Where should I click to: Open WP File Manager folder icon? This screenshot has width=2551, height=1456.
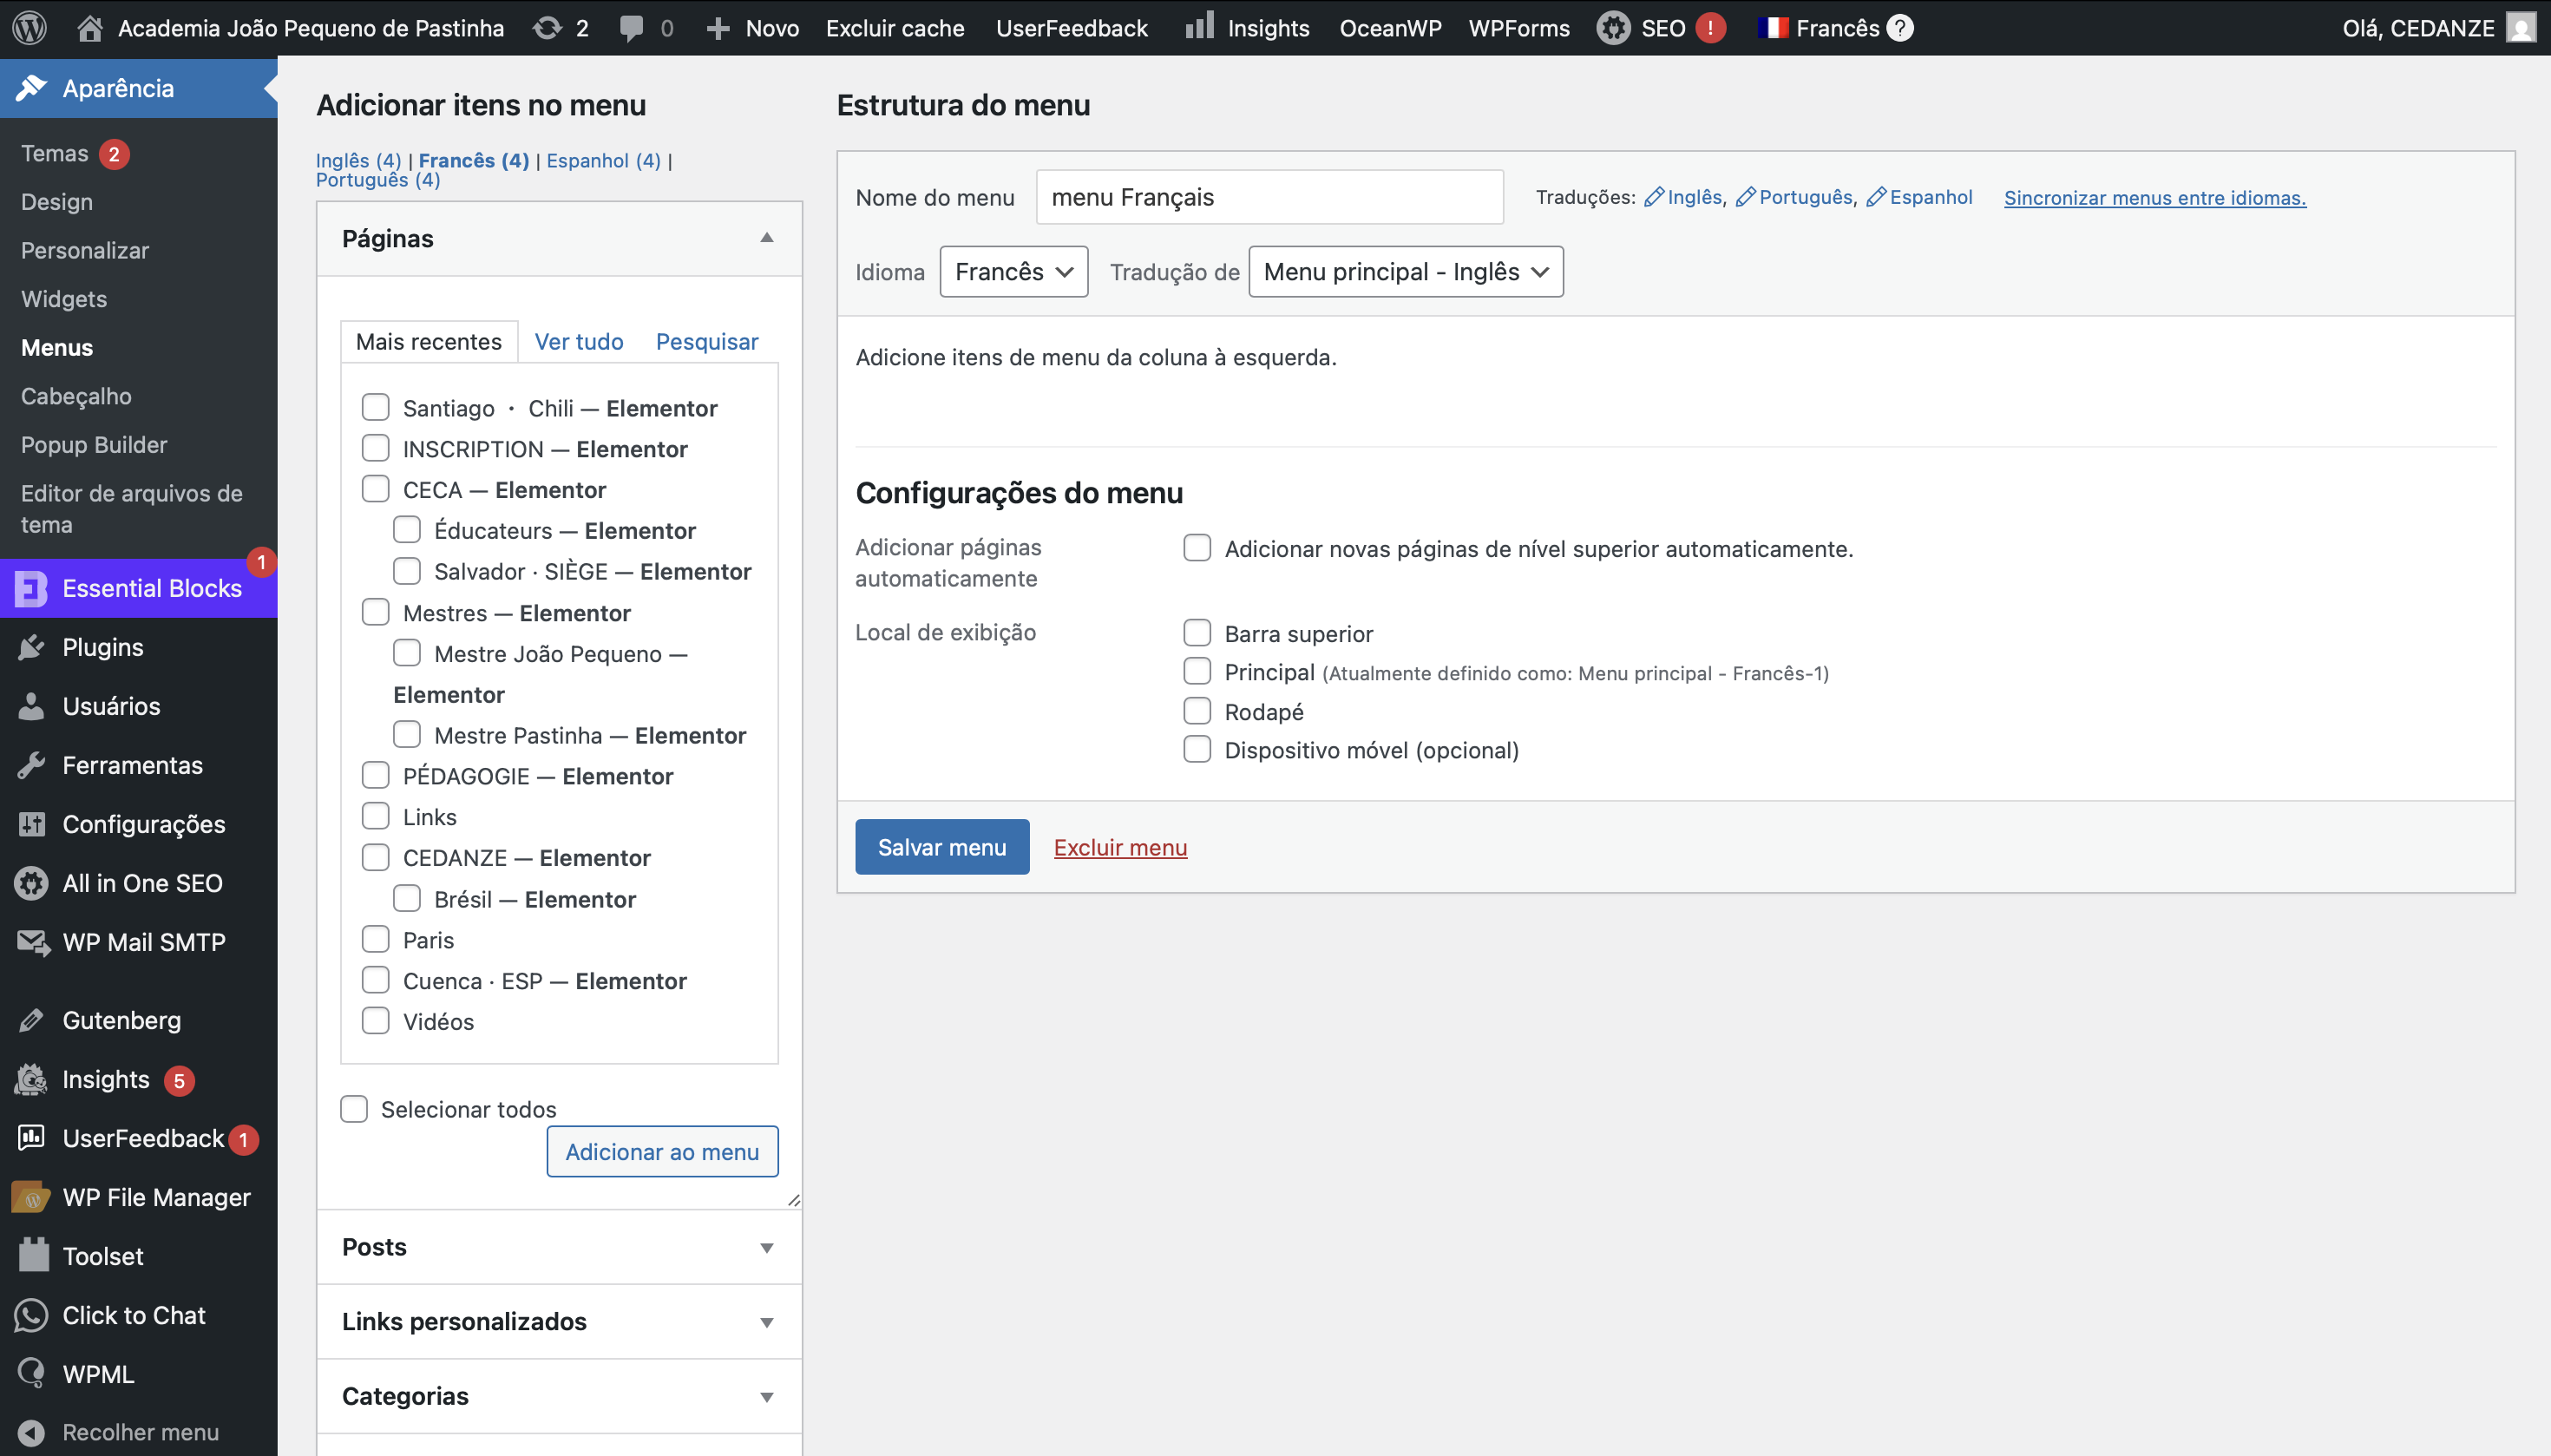[x=32, y=1197]
